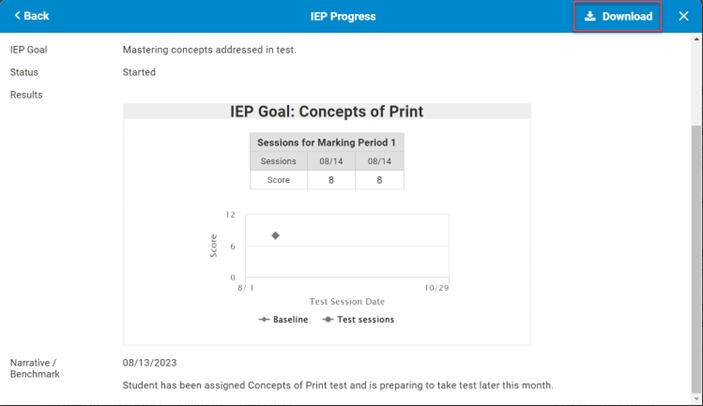Click the download arrow icon
This screenshot has width=703, height=406.
pos(590,16)
